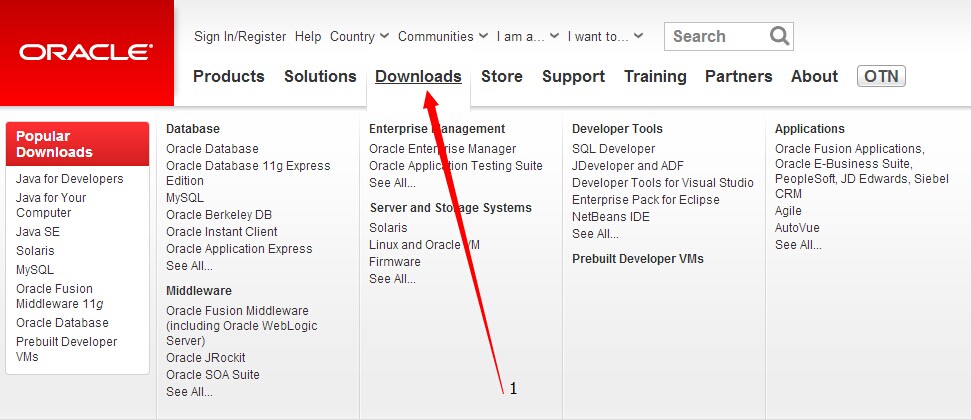Open the Training menu
Viewport: 971px width, 420px height.
(x=655, y=76)
